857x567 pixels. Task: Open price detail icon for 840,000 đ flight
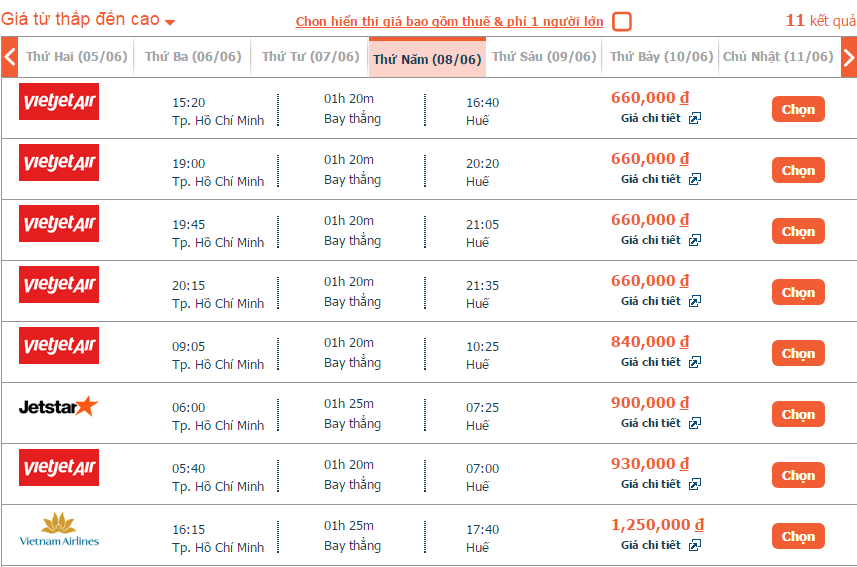[695, 362]
